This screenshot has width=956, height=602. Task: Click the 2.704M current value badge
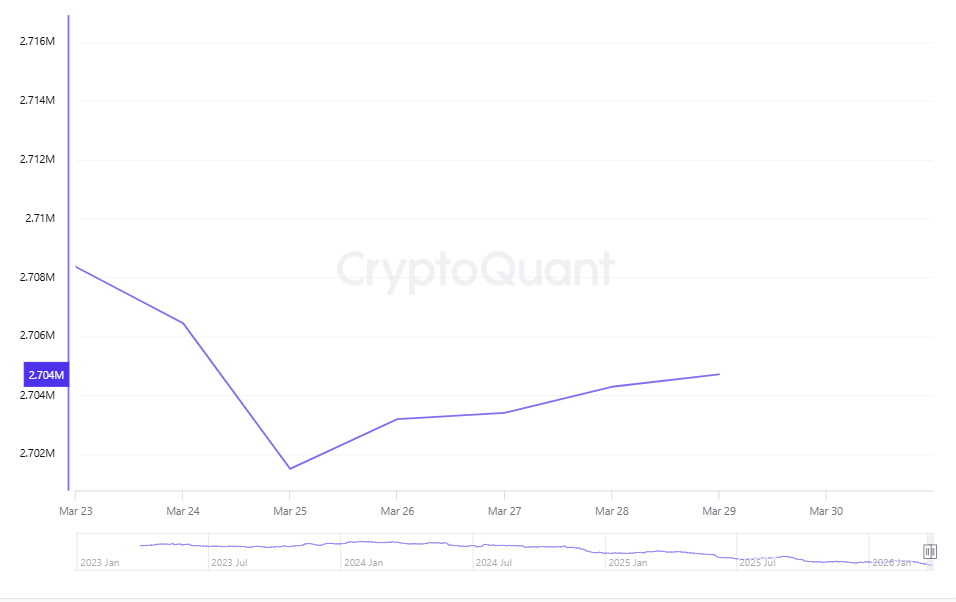point(46,375)
